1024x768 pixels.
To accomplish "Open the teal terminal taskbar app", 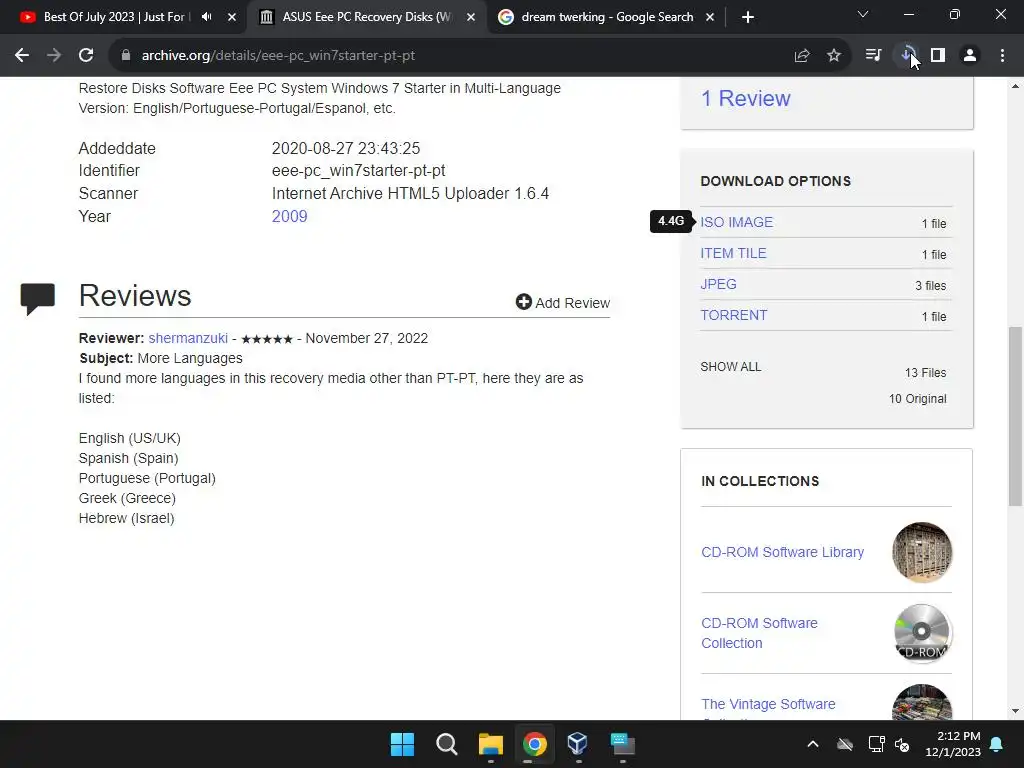I will 622,744.
